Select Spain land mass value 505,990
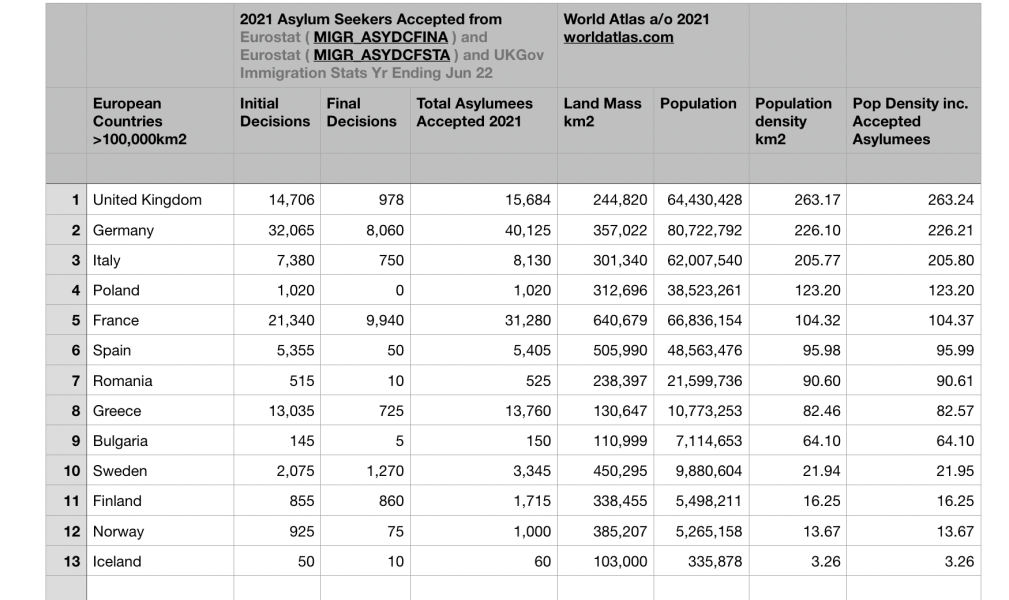 (x=606, y=350)
